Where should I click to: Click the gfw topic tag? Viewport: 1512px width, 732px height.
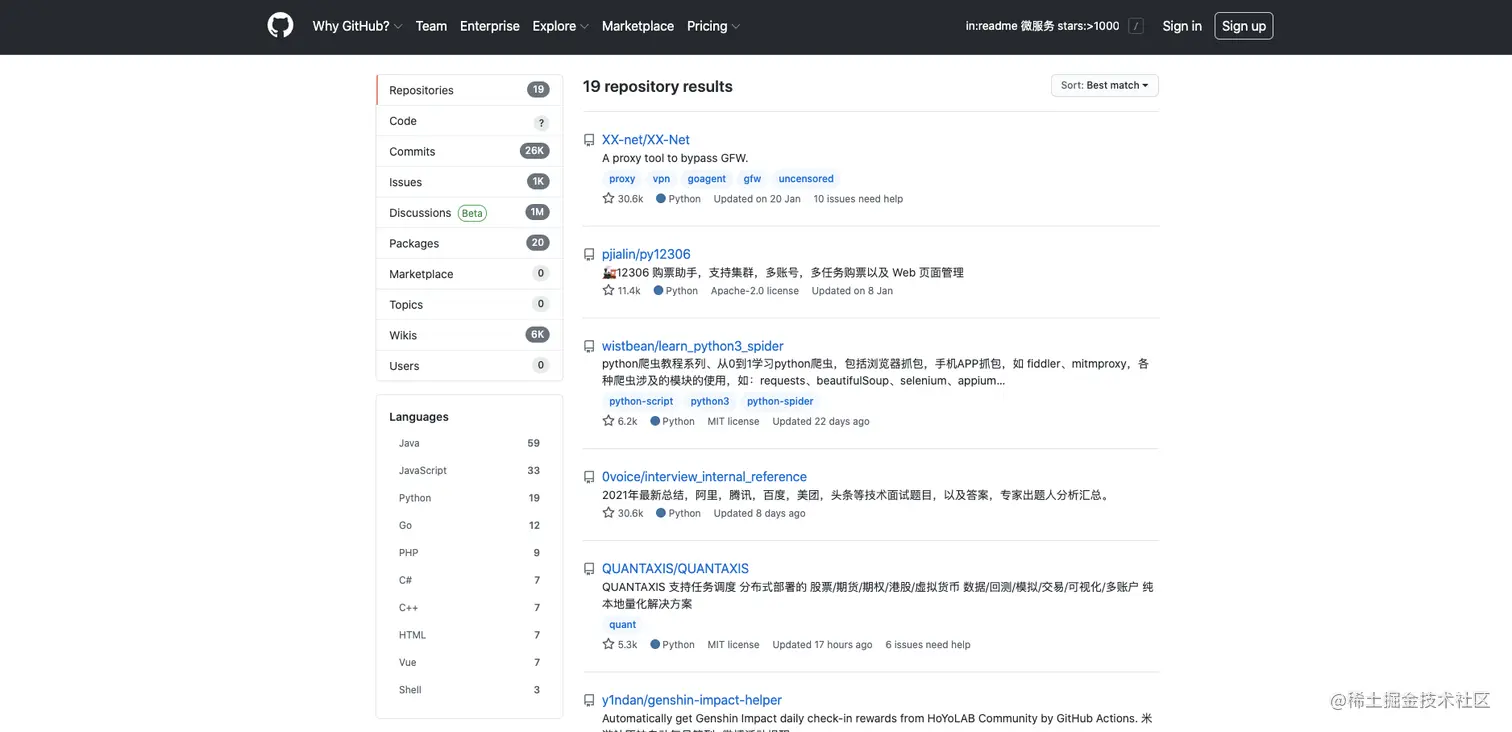pos(752,179)
